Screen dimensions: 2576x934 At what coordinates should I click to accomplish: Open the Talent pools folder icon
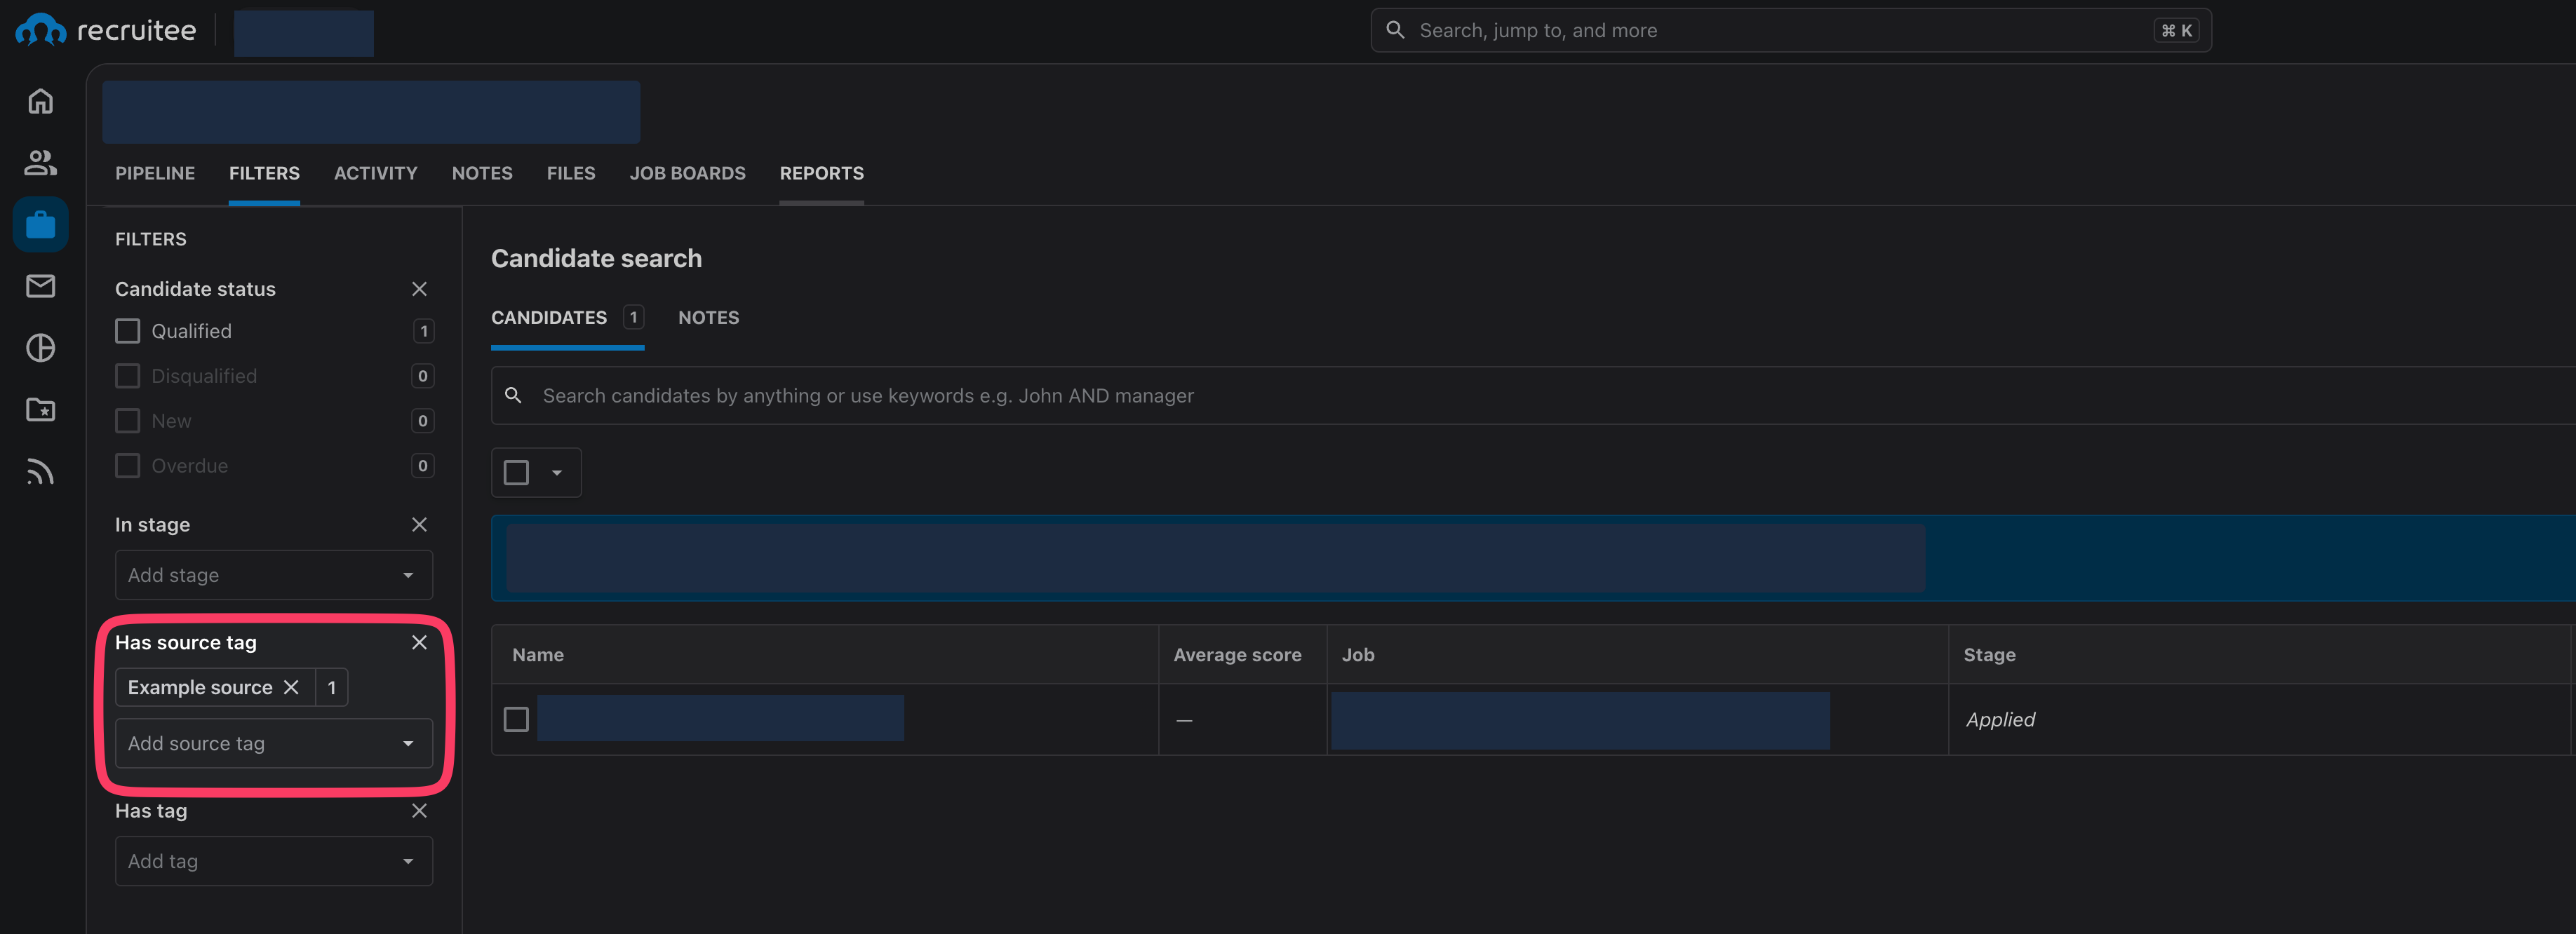tap(40, 409)
